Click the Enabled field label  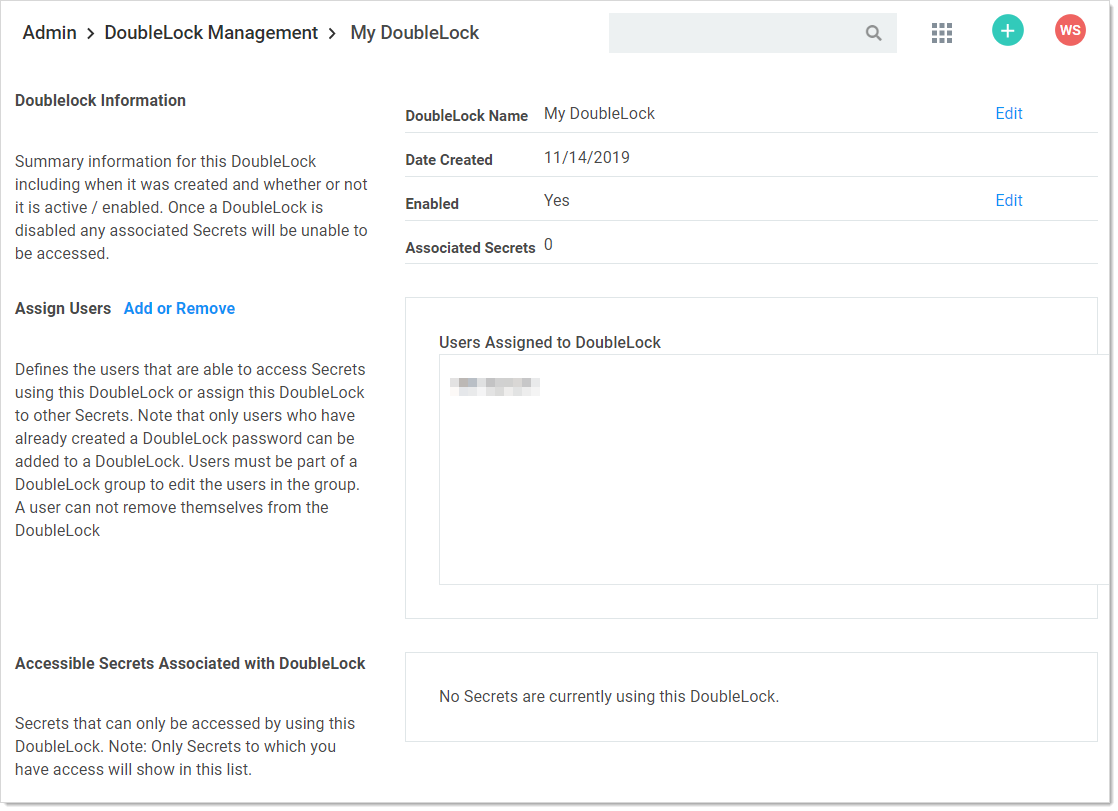[x=431, y=203]
